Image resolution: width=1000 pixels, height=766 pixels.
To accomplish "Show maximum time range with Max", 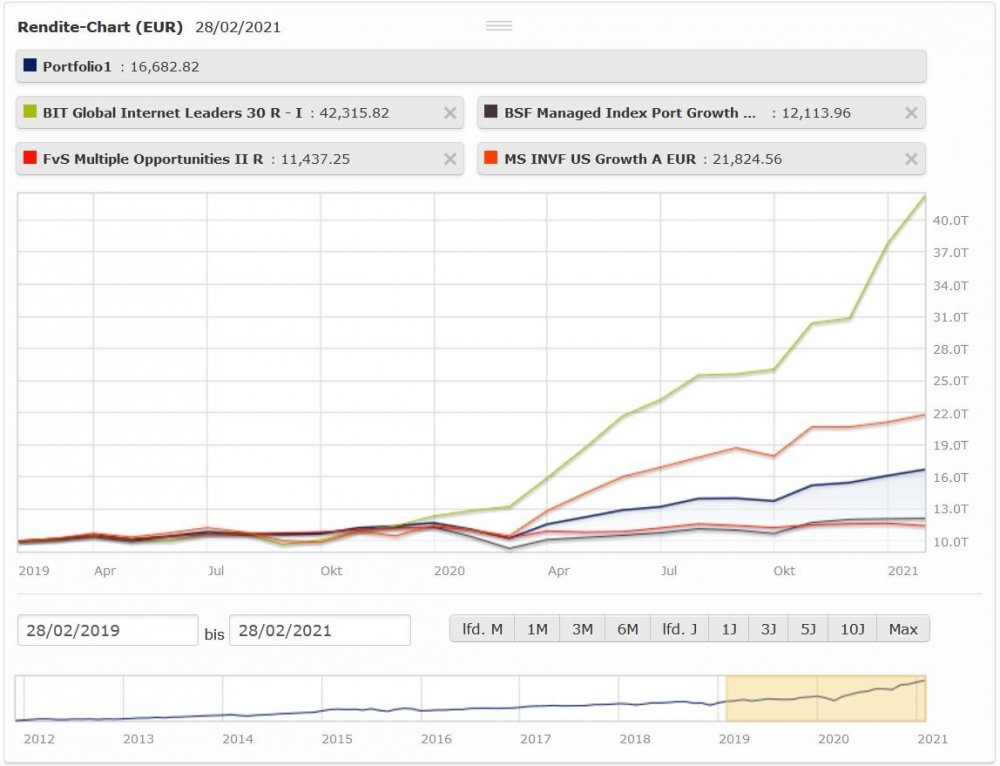I will coord(903,629).
